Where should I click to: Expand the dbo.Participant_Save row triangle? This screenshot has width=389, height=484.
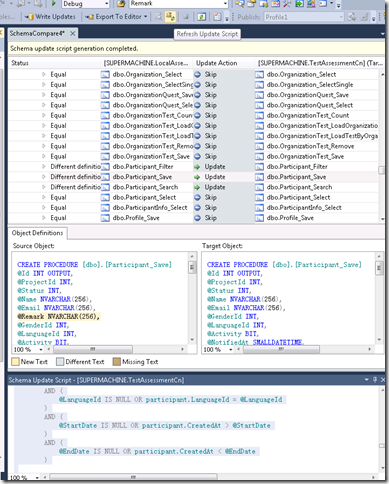click(44, 177)
